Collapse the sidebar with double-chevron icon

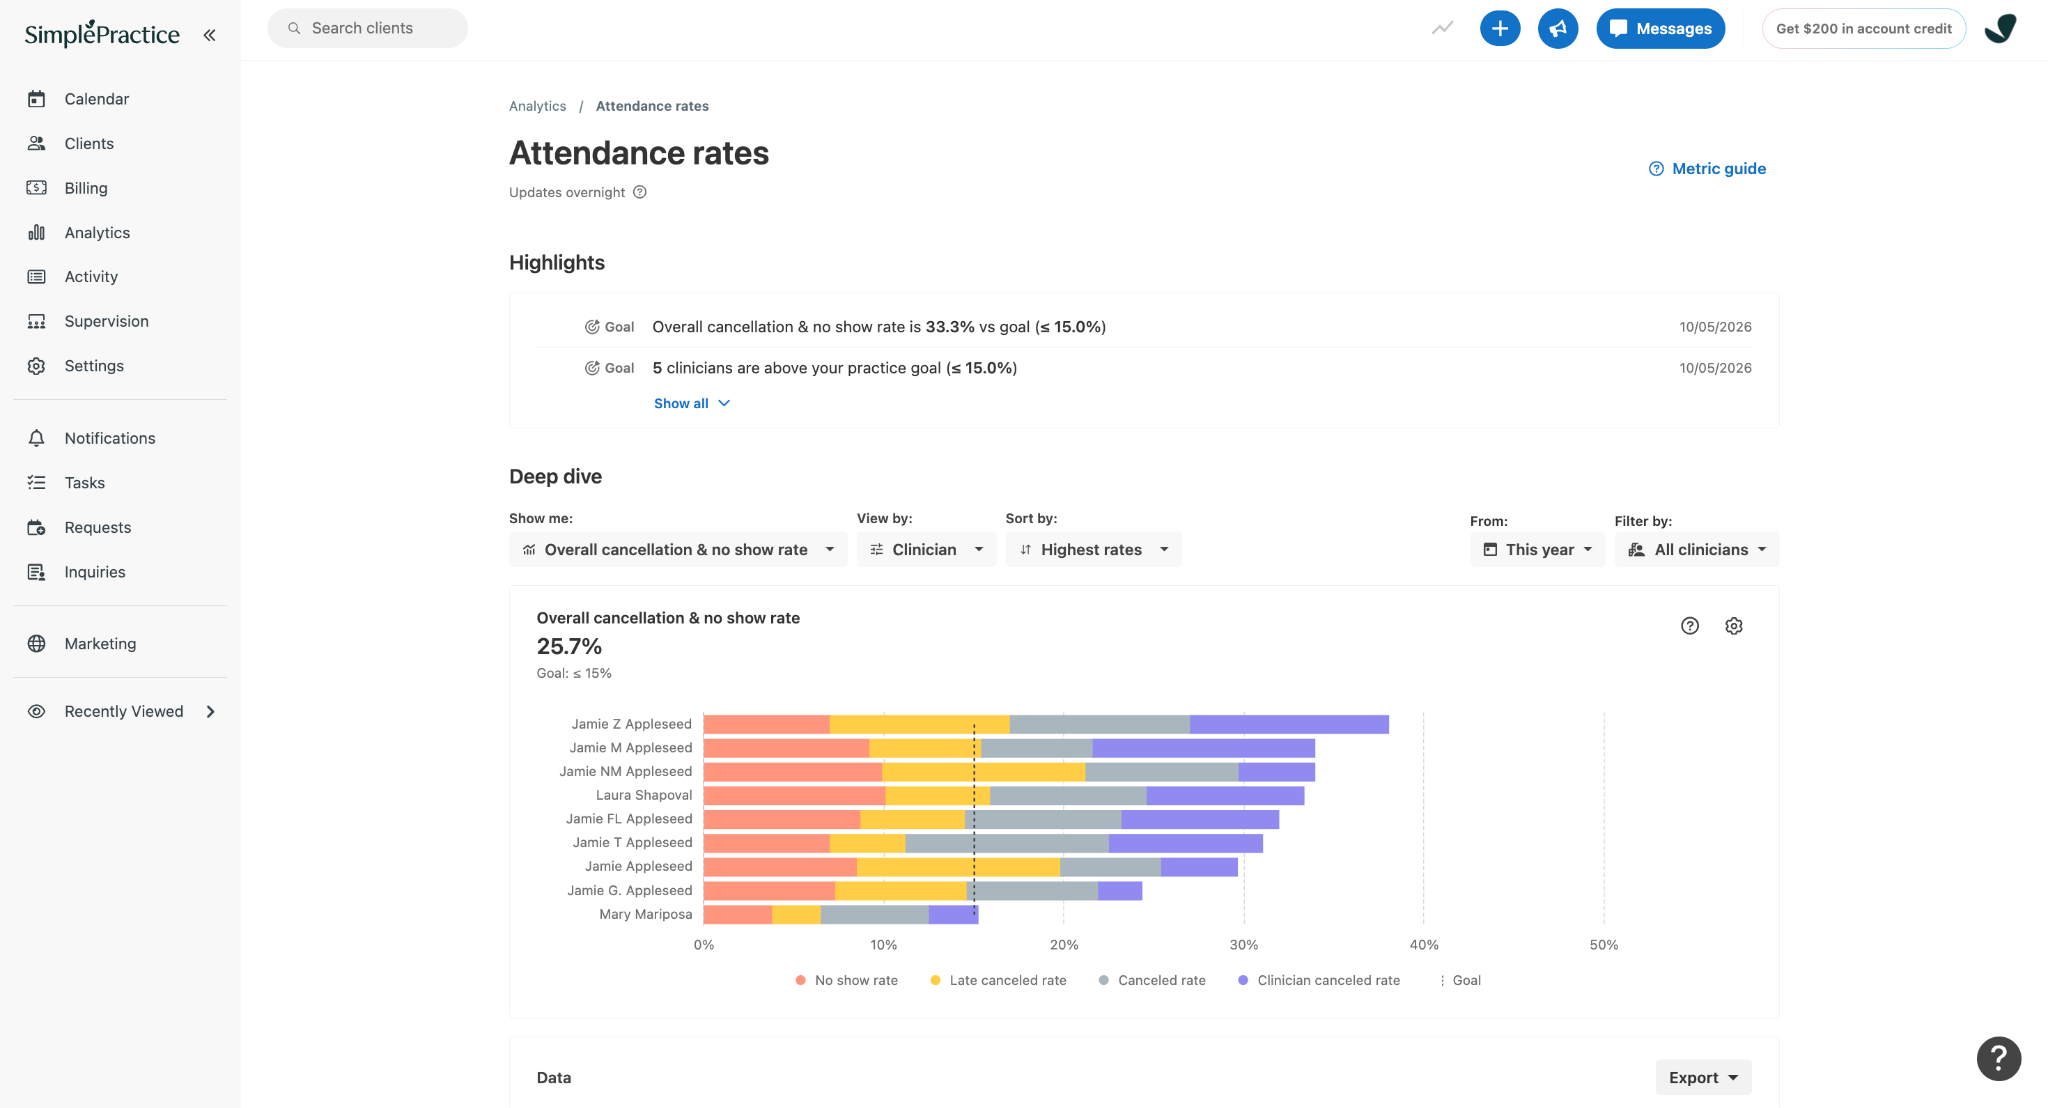(209, 35)
